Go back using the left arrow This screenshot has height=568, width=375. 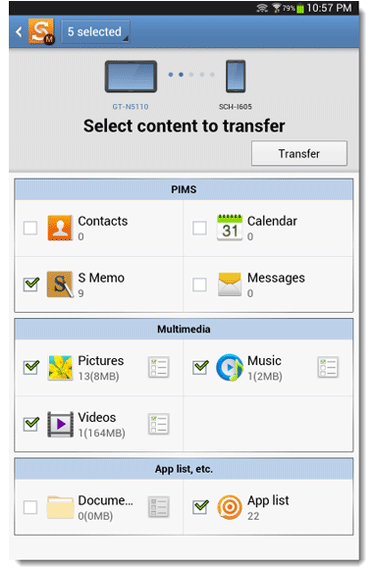(19, 32)
